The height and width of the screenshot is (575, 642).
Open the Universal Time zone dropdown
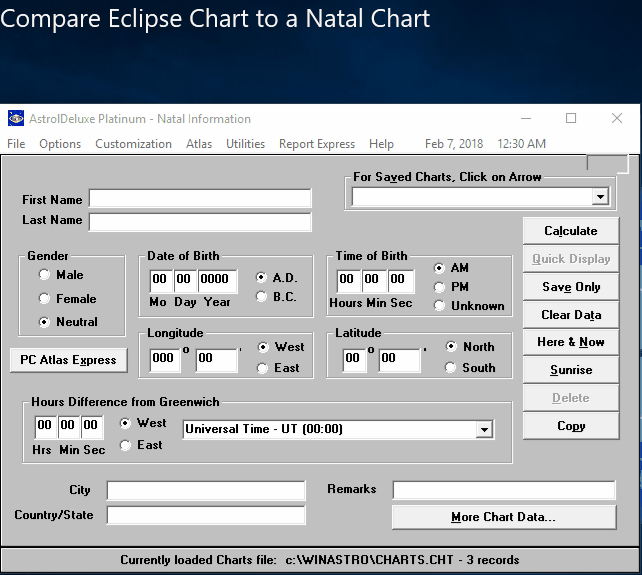(484, 429)
